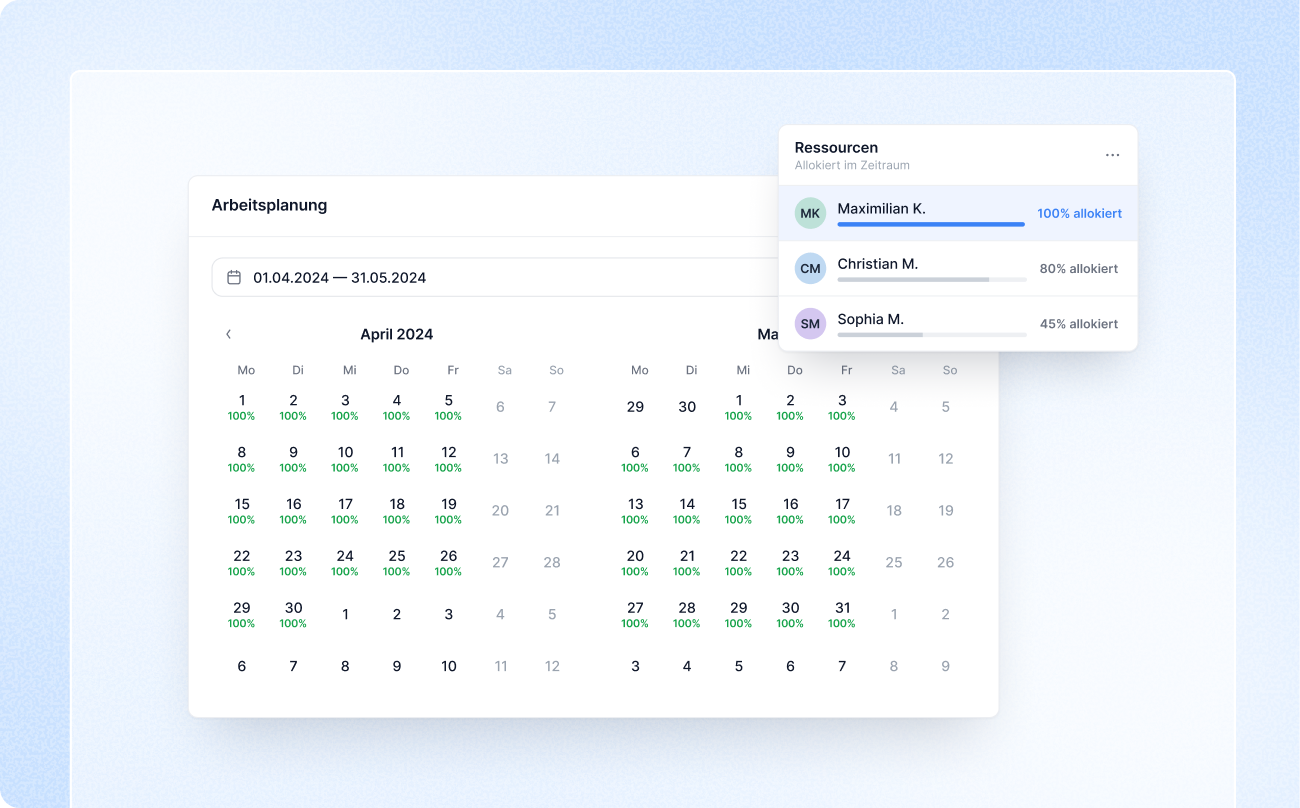The width and height of the screenshot is (1300, 808).
Task: Select May 31 in the May calendar
Action: coord(843,614)
